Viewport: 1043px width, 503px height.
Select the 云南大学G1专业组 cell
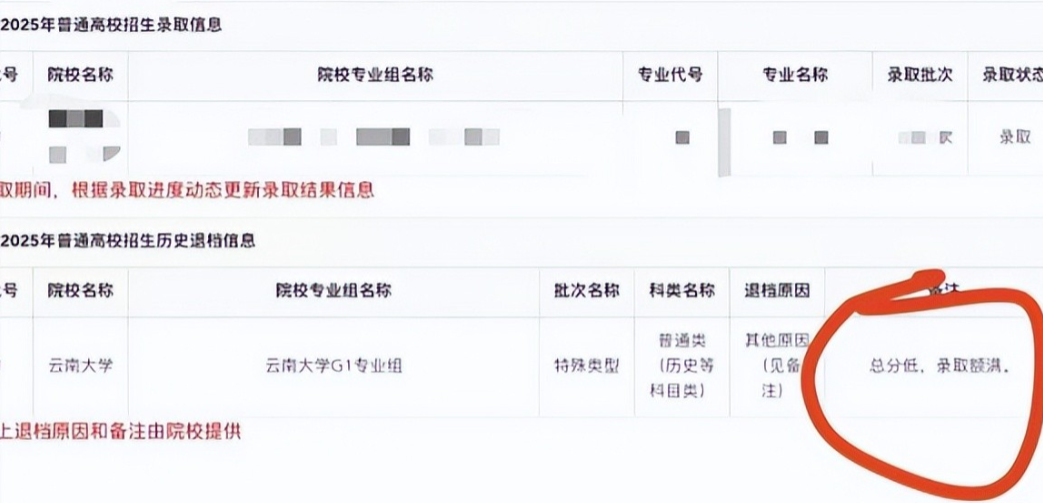333,365
